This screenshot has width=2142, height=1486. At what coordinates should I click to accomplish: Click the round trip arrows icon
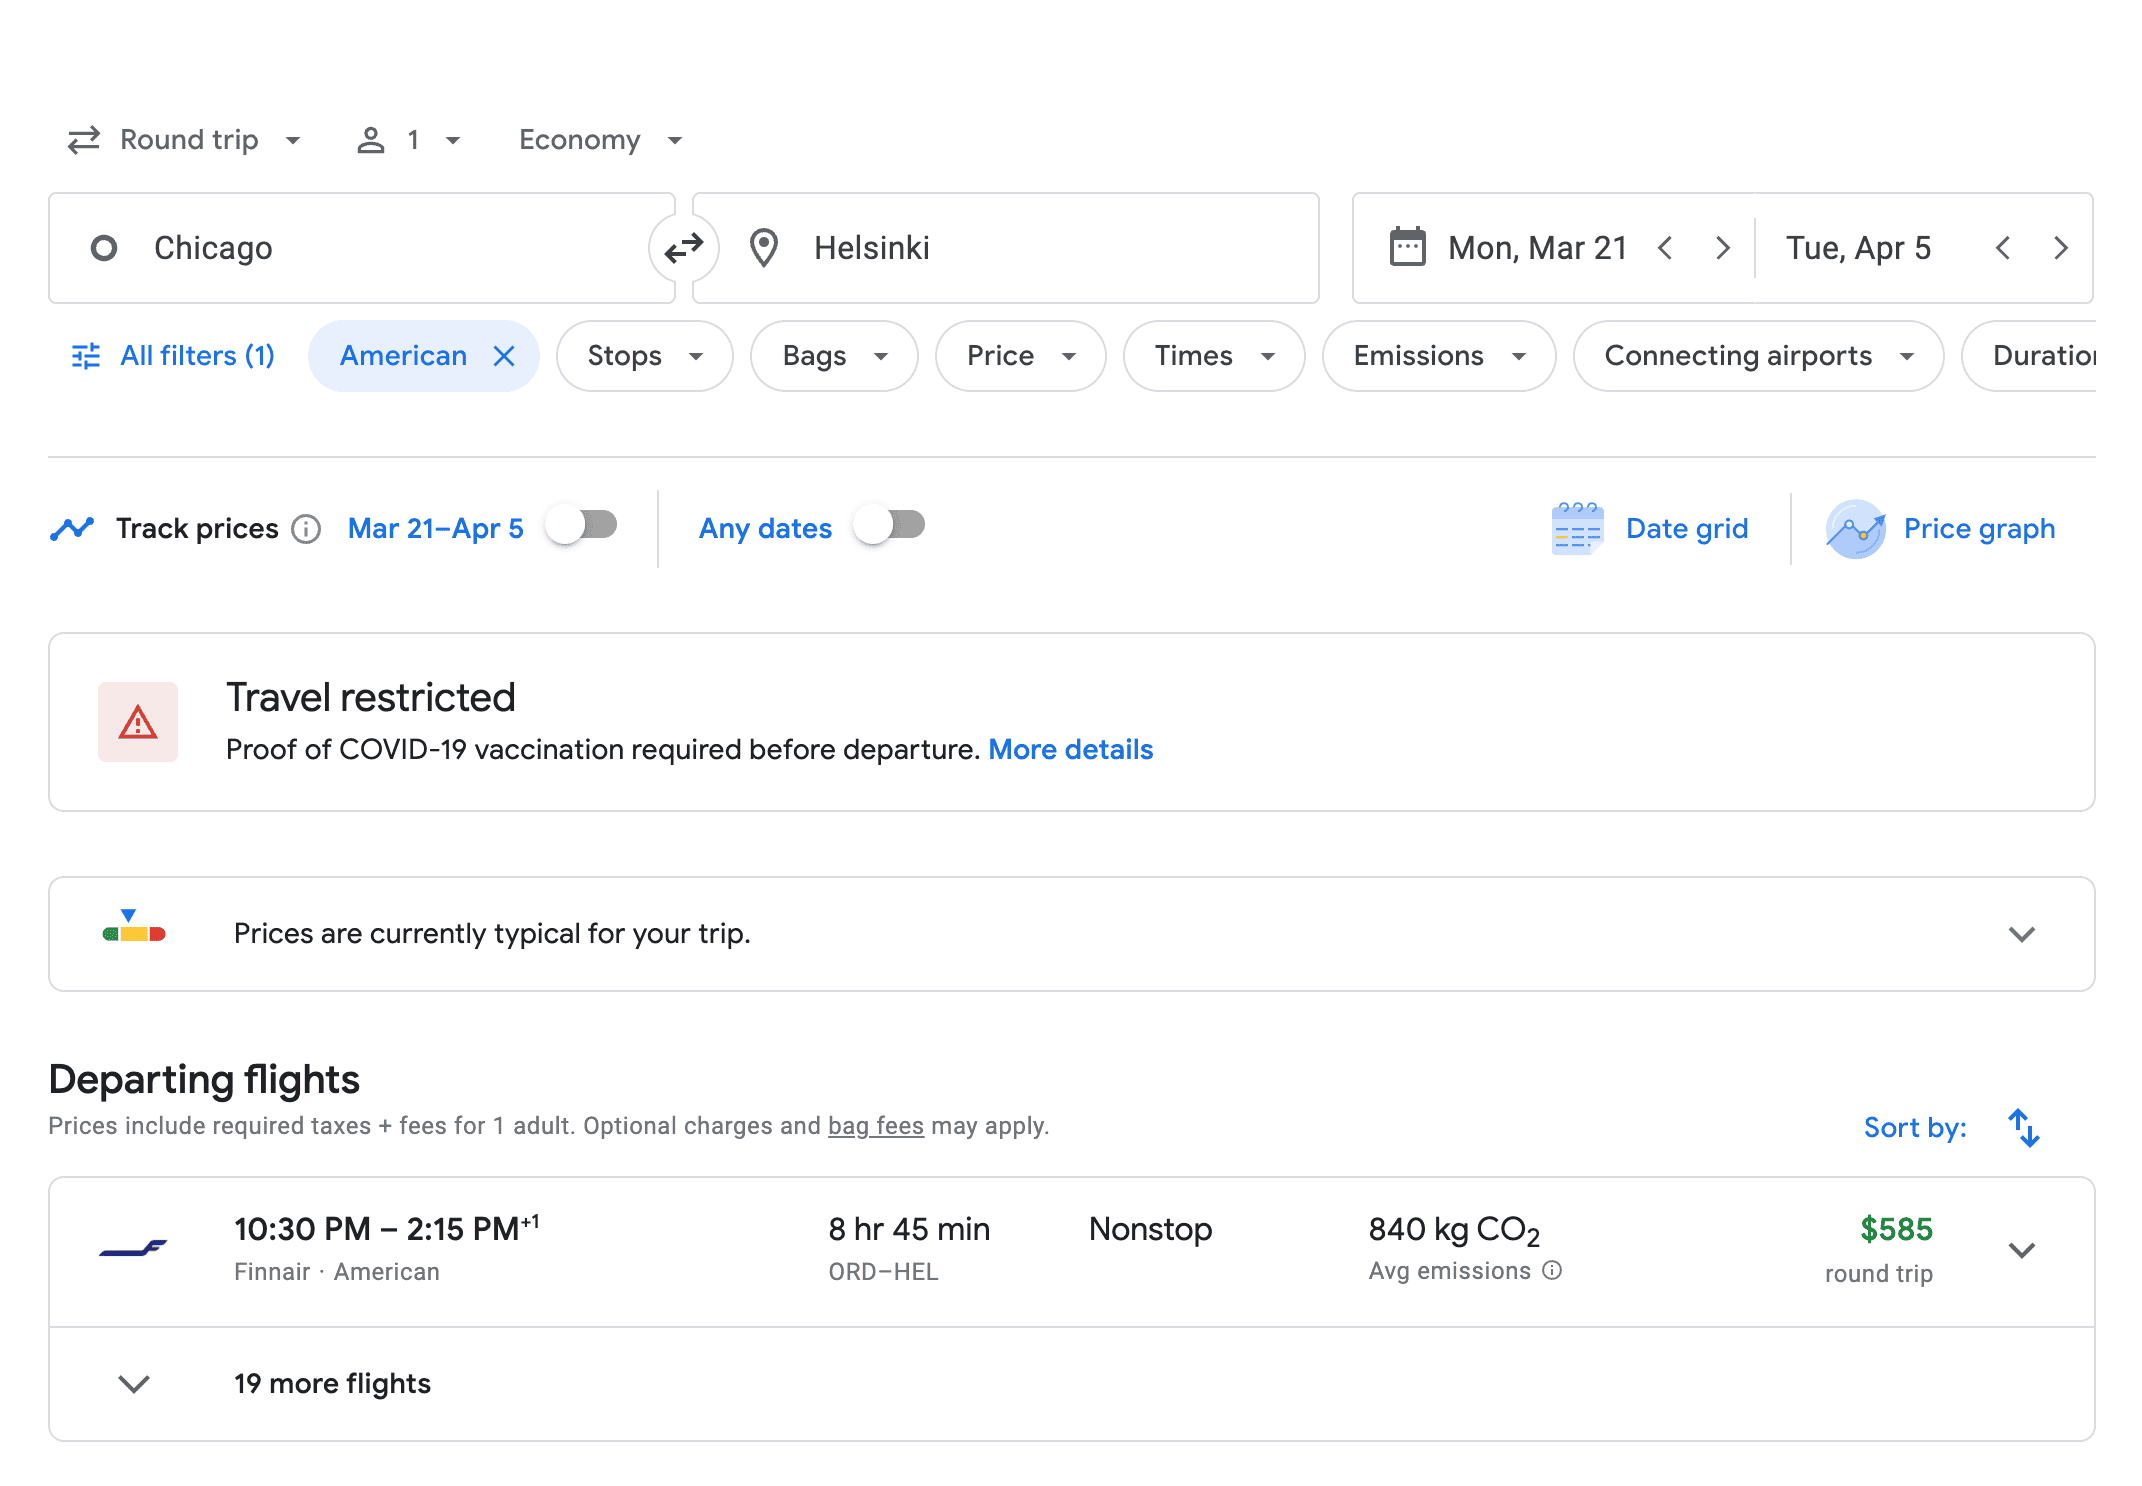point(84,140)
